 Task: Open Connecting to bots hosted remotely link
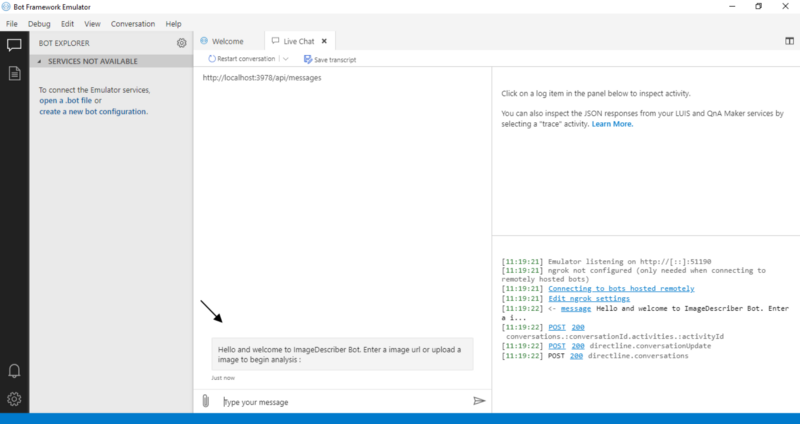point(621,288)
